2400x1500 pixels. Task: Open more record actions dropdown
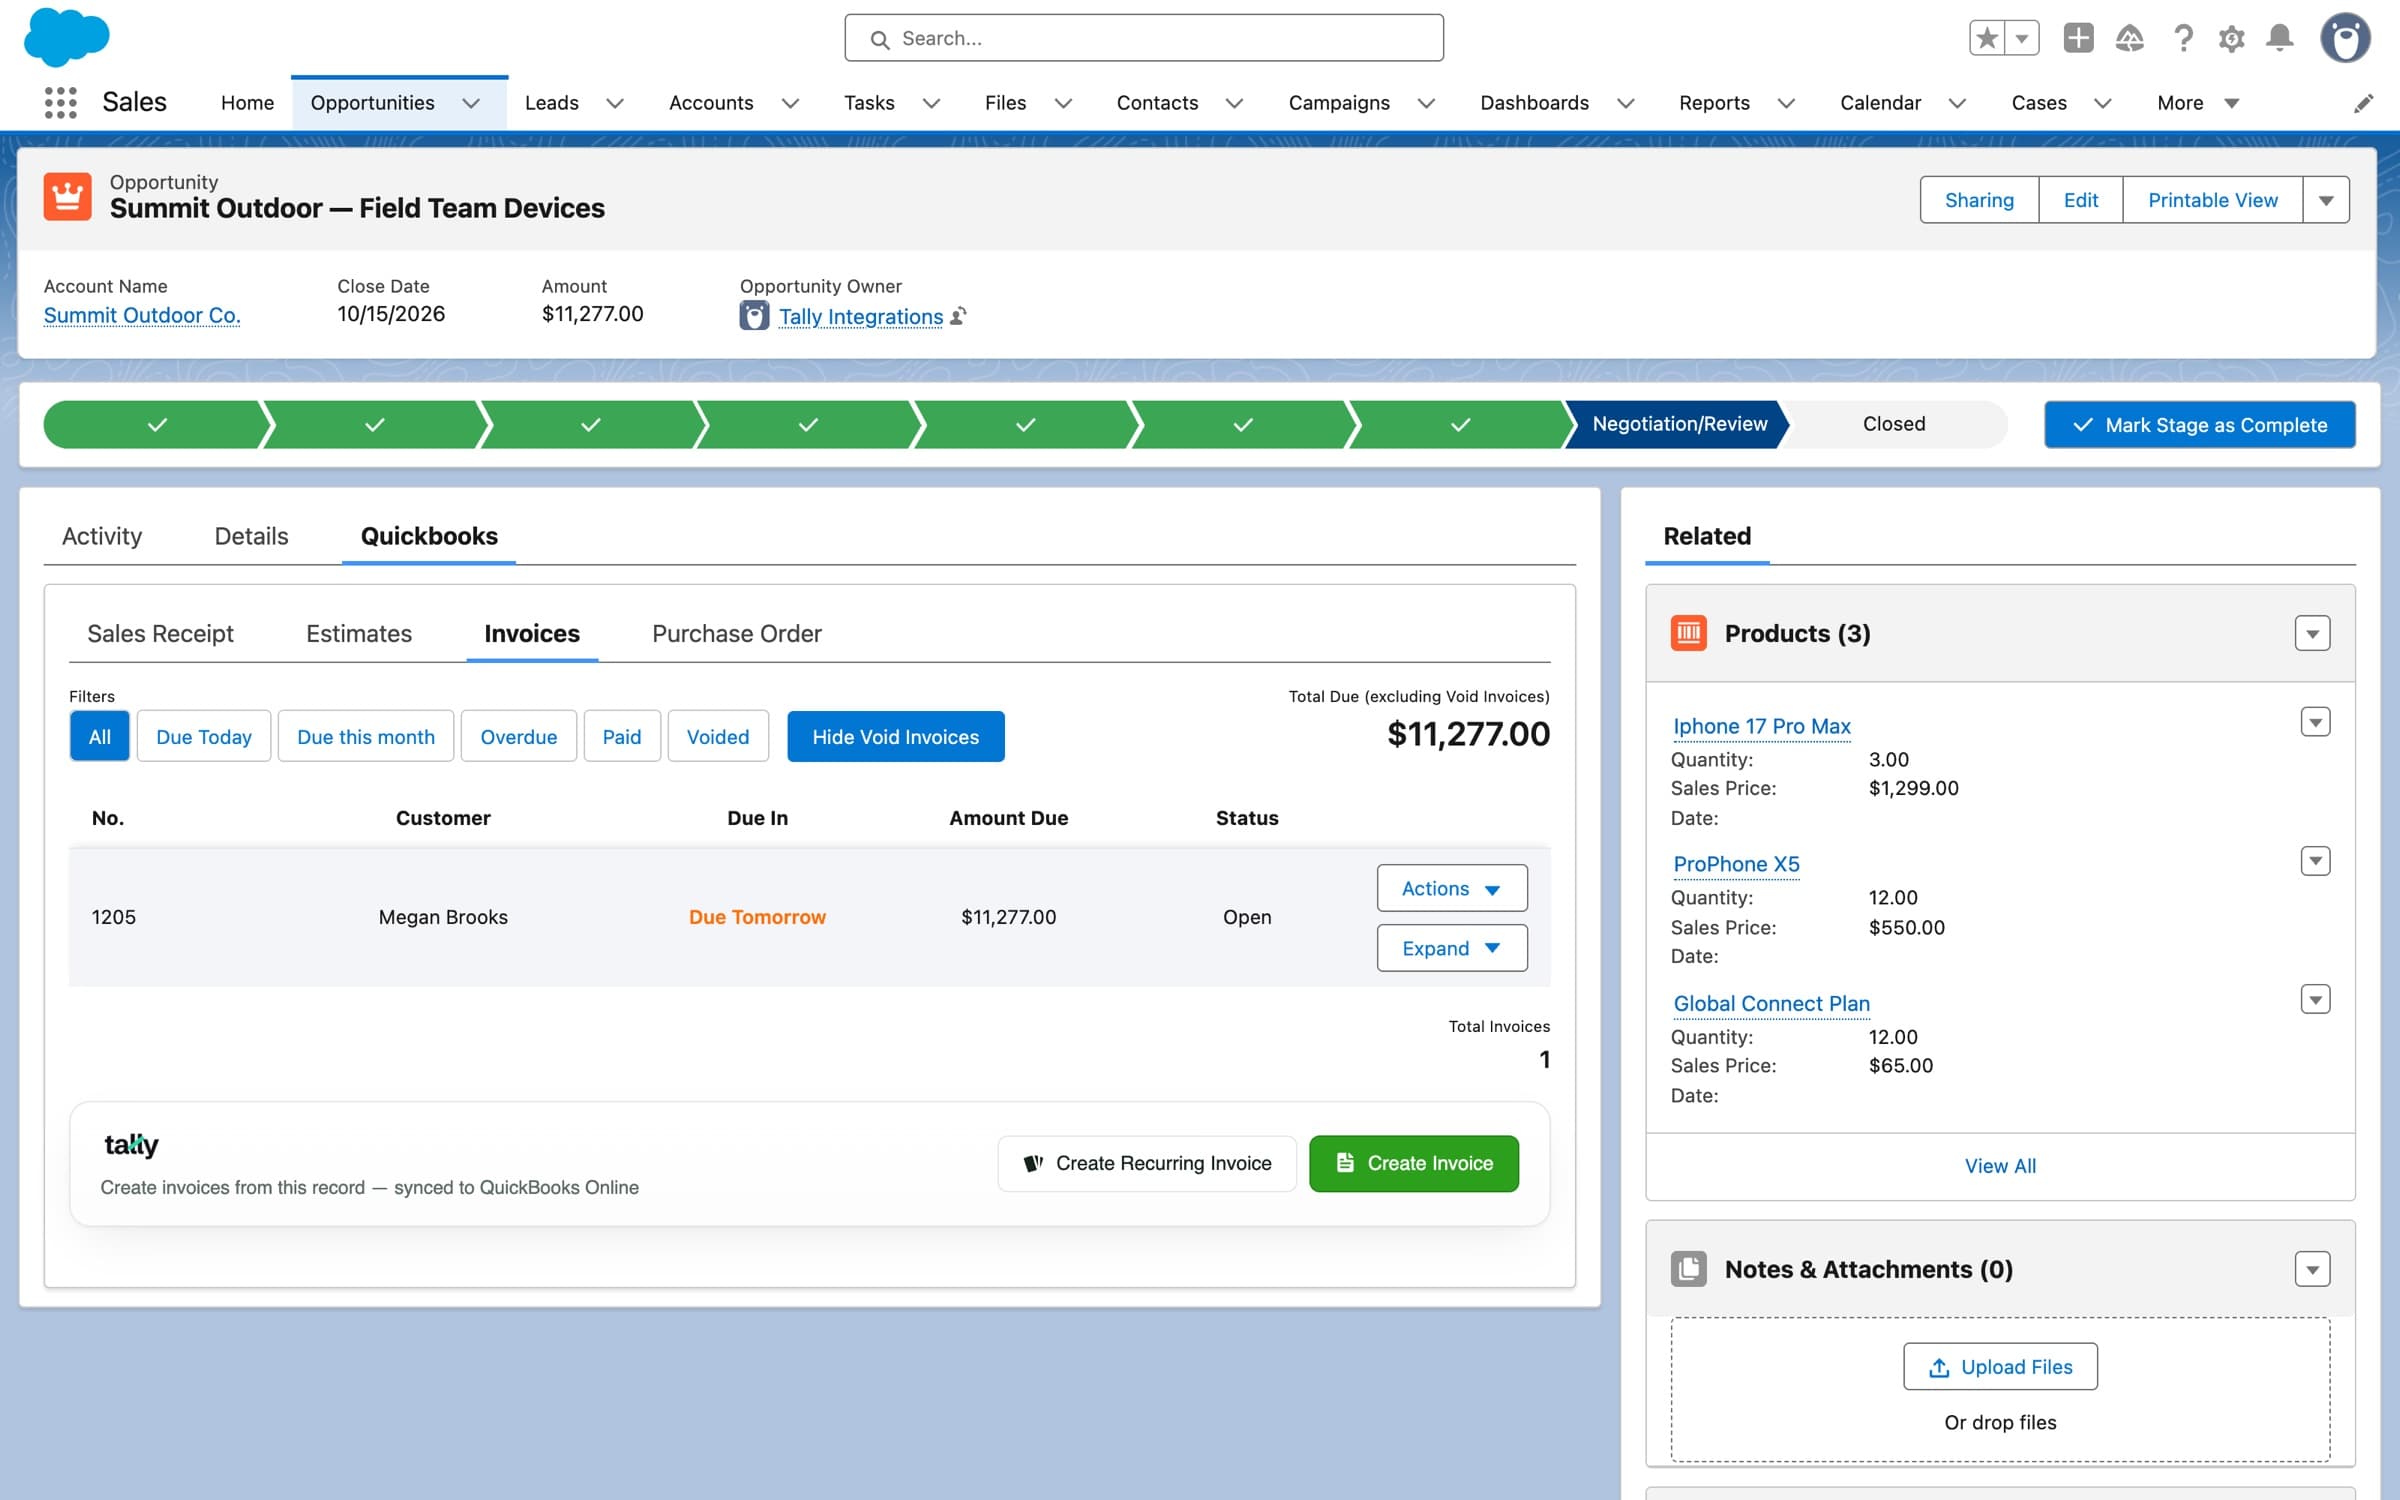pos(2326,200)
